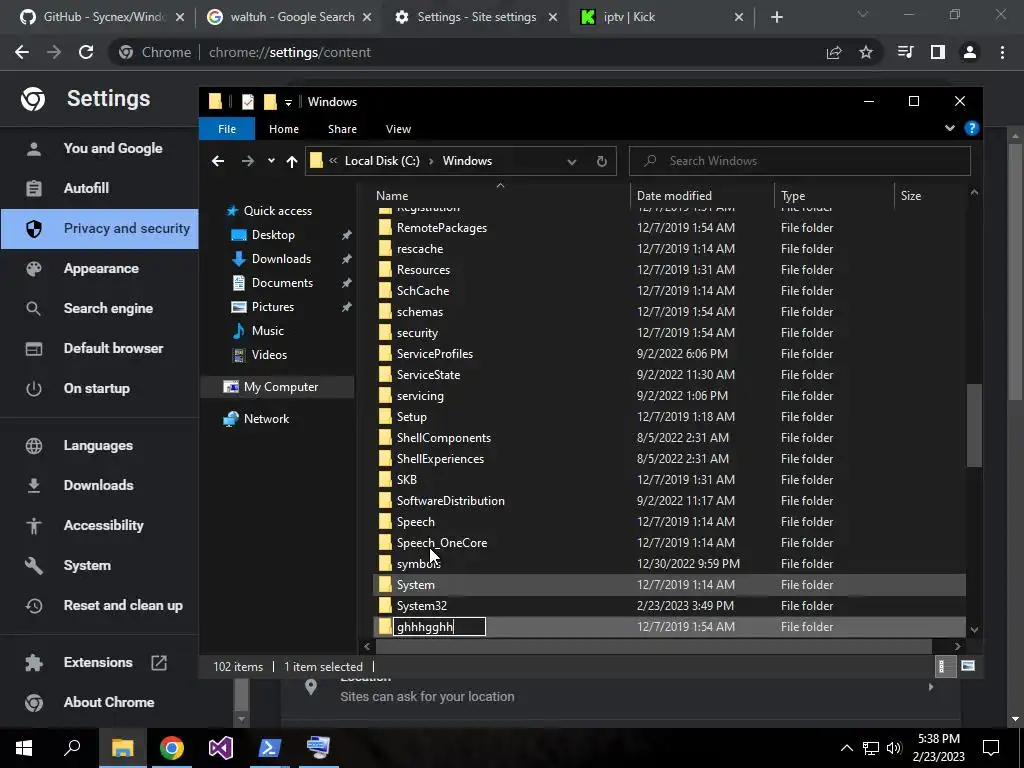Open a new Chrome tab
This screenshot has width=1024, height=768.
click(x=776, y=18)
